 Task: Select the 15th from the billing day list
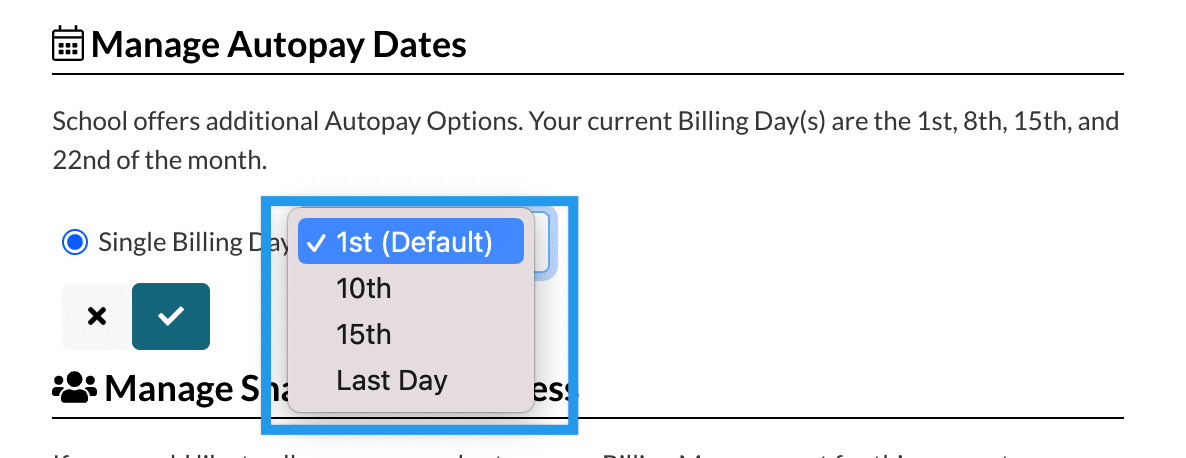coord(364,334)
